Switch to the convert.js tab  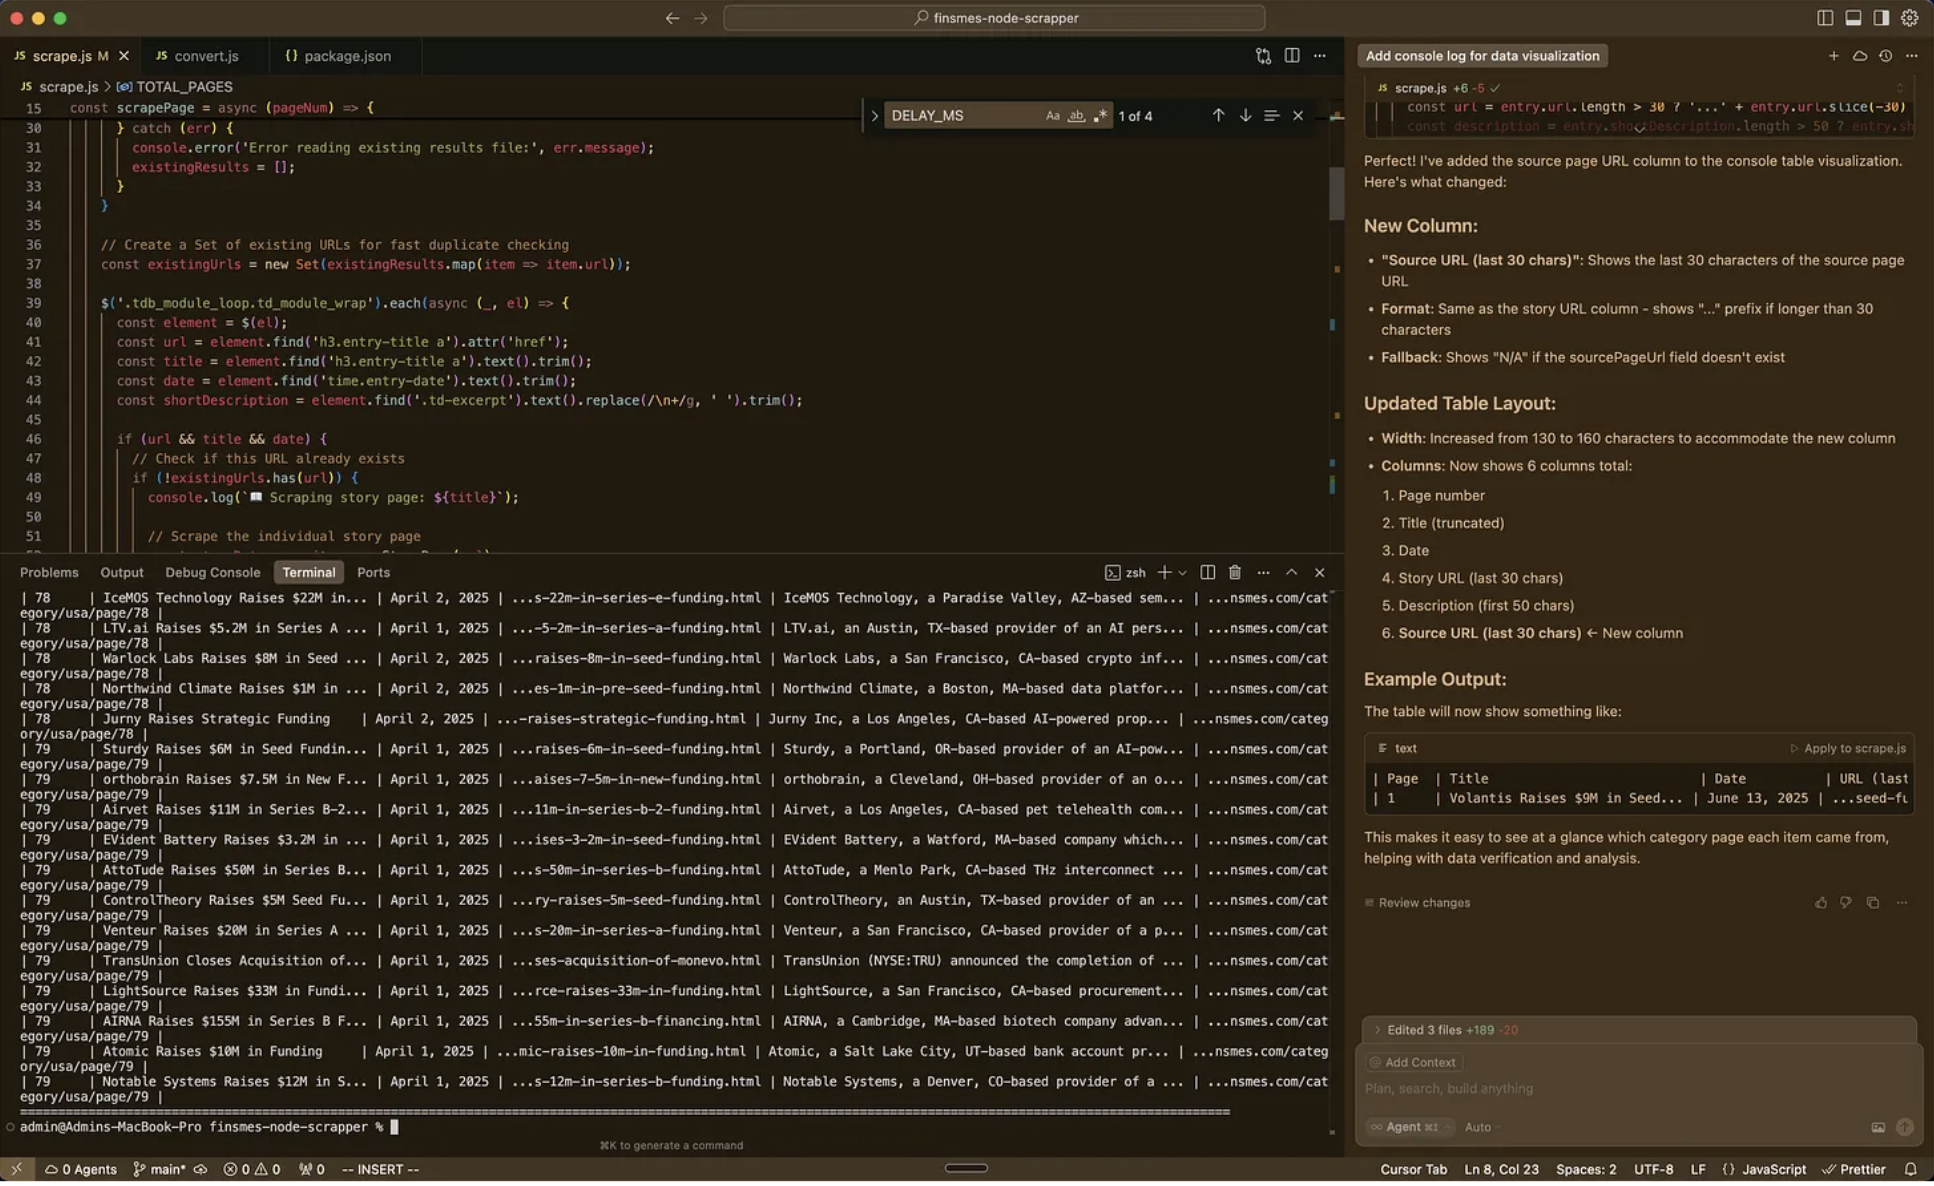[206, 56]
